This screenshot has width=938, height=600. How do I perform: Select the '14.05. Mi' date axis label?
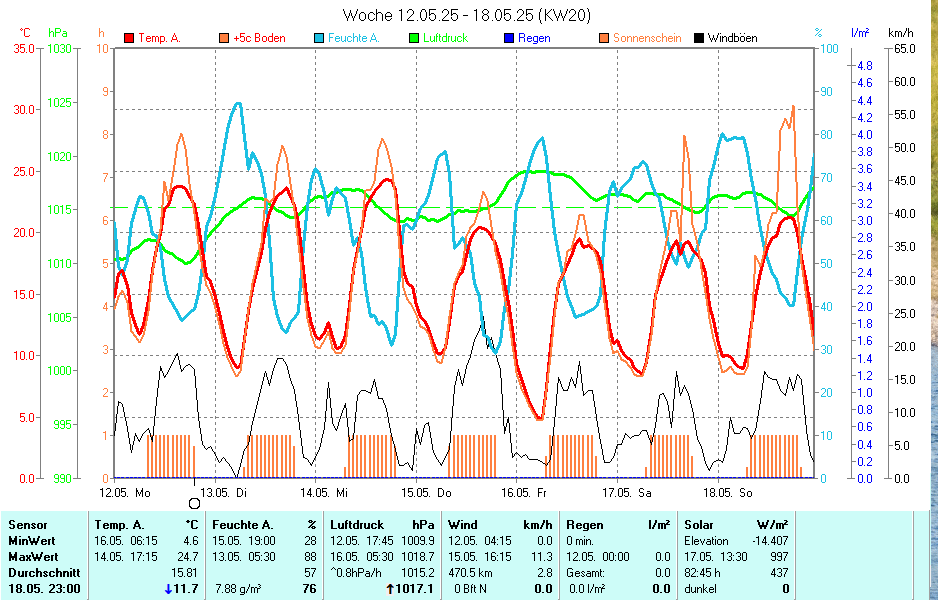[324, 493]
